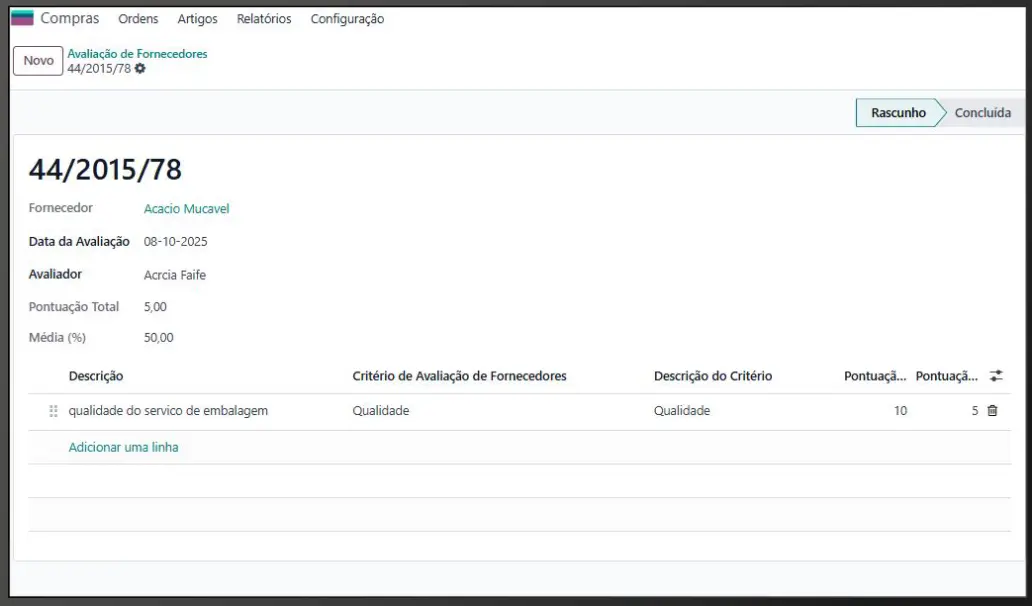1032x606 pixels.
Task: Open the Relatórios menu
Action: click(264, 18)
